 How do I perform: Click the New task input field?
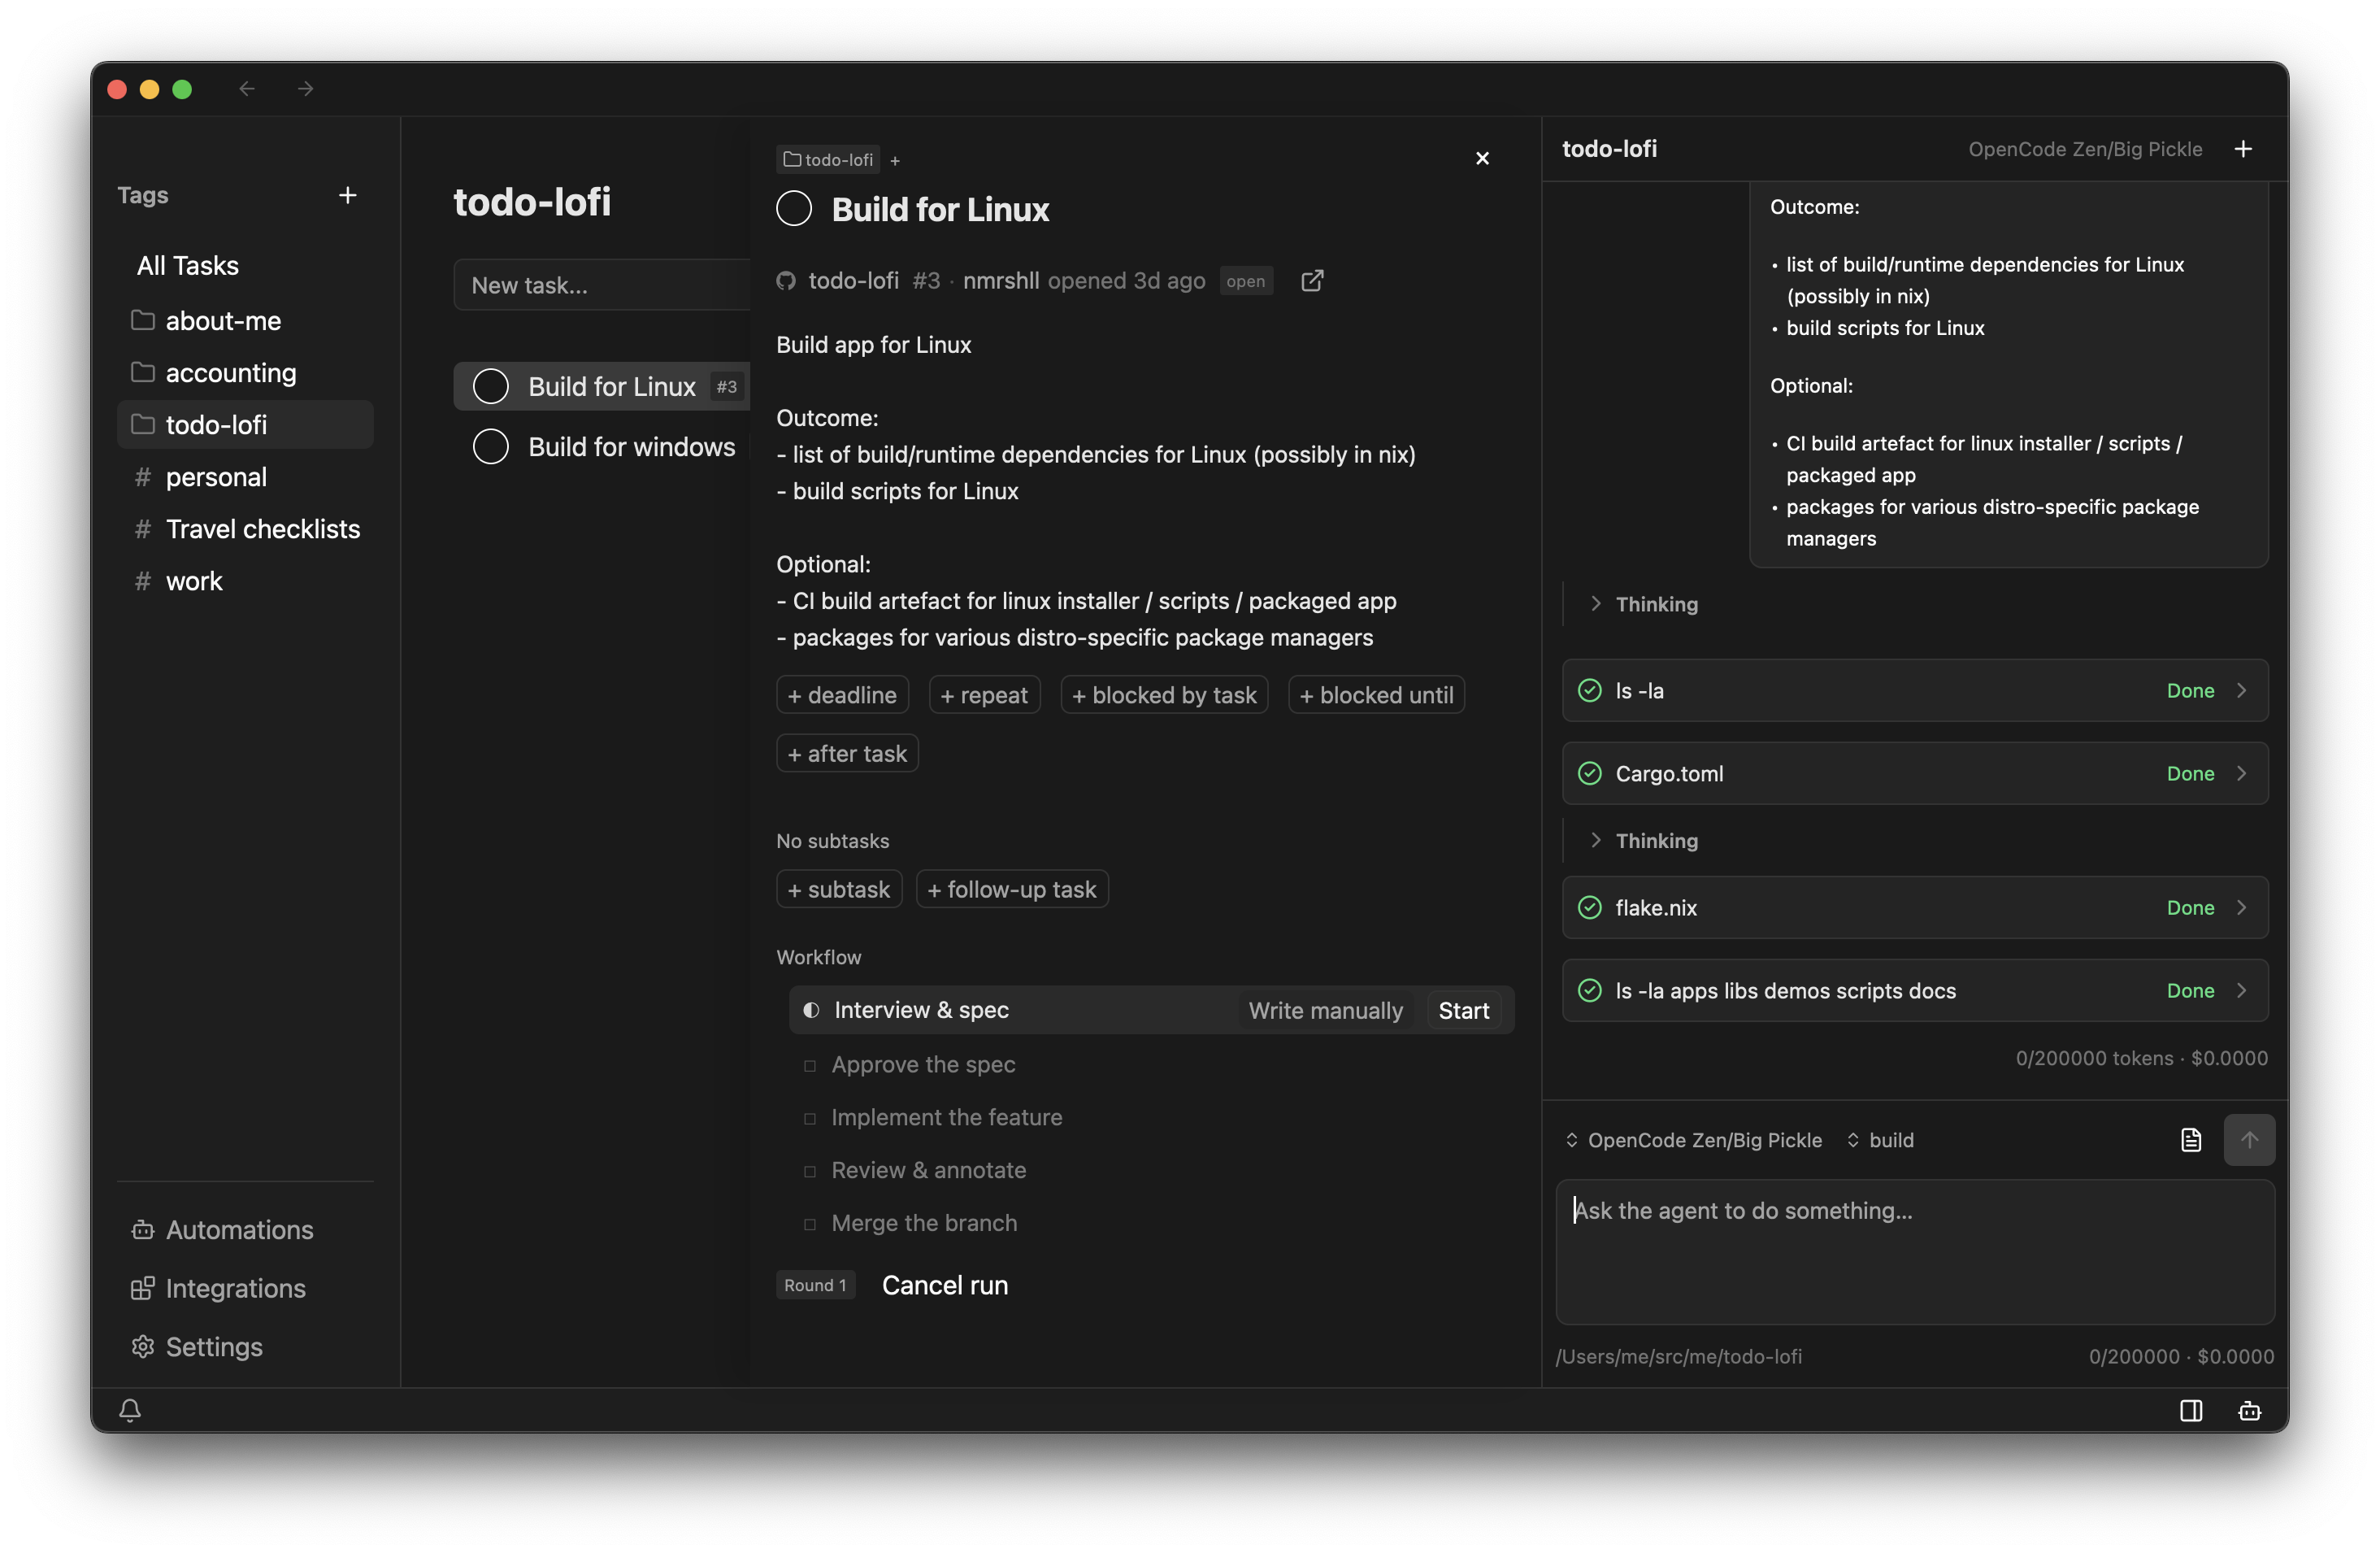[604, 285]
